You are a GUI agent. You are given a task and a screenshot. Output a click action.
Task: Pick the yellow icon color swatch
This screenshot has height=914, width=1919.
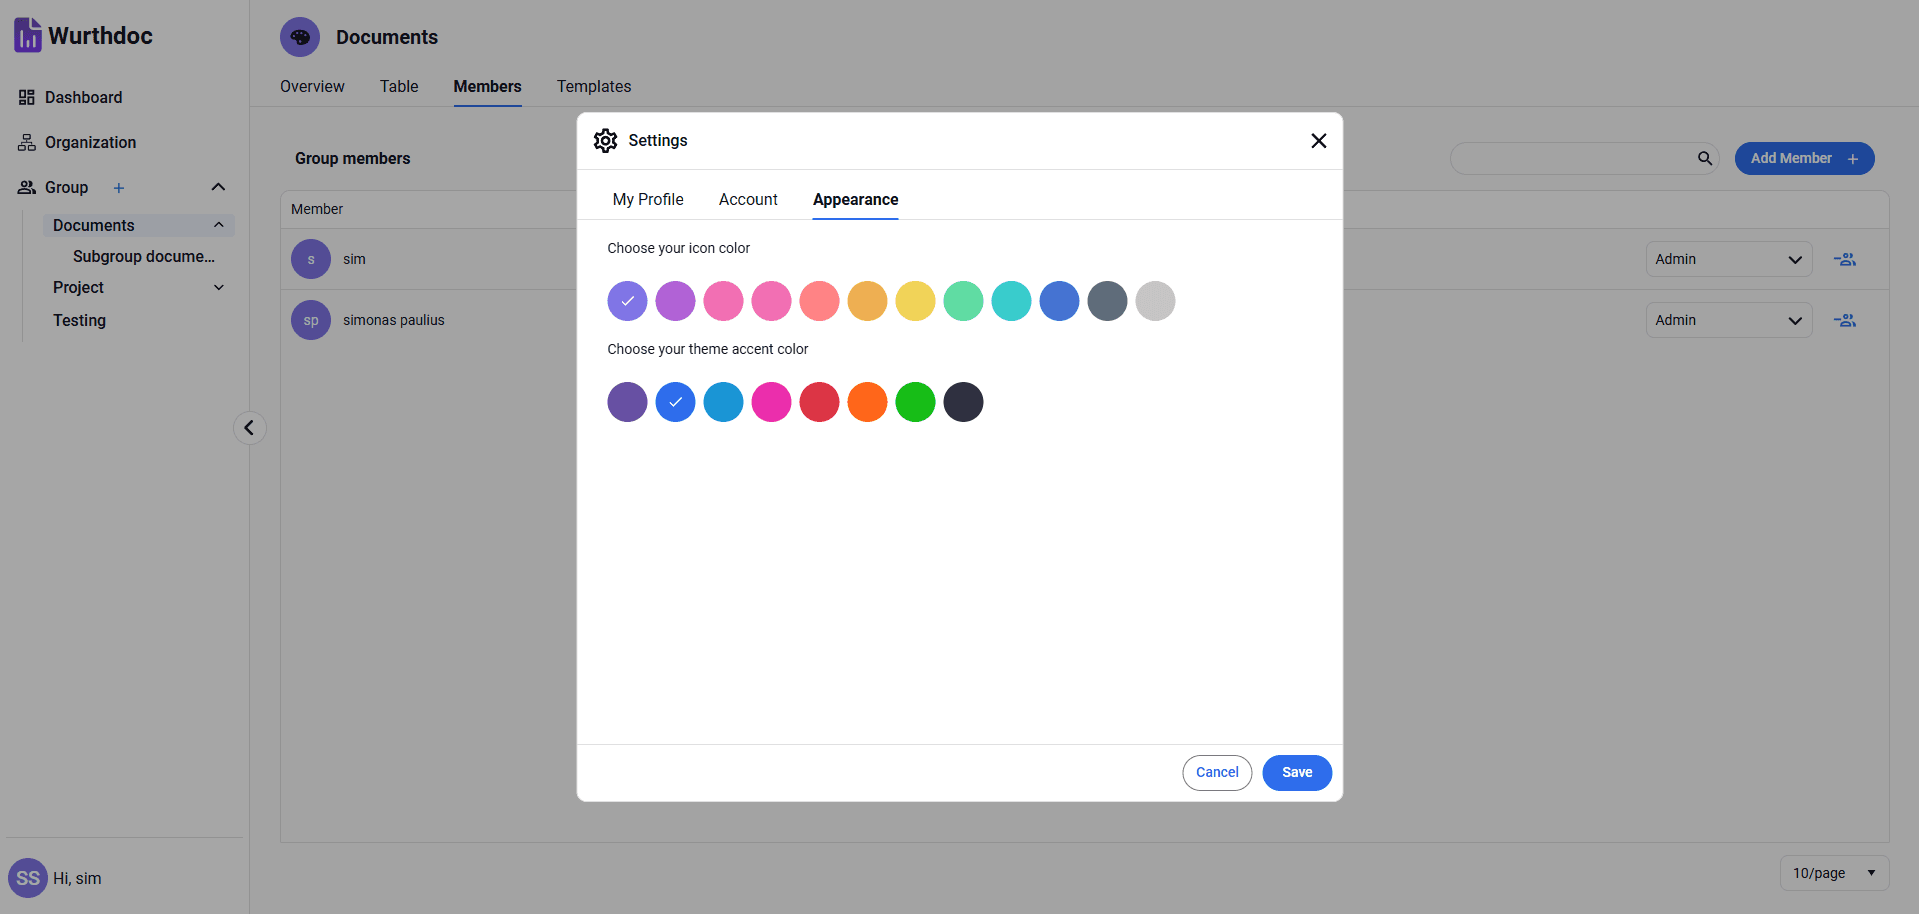pyautogui.click(x=915, y=301)
